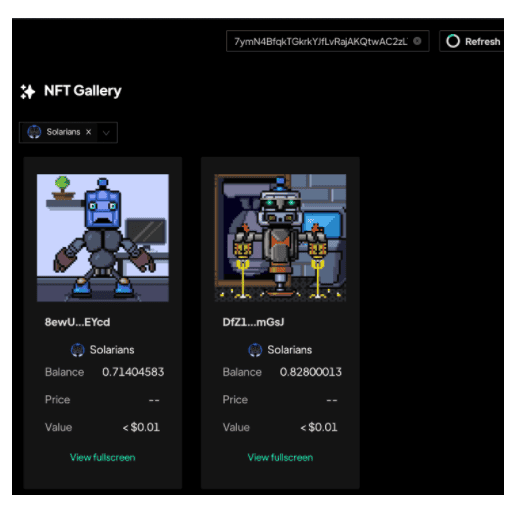
Task: Clear the wallet address input
Action: (x=417, y=41)
